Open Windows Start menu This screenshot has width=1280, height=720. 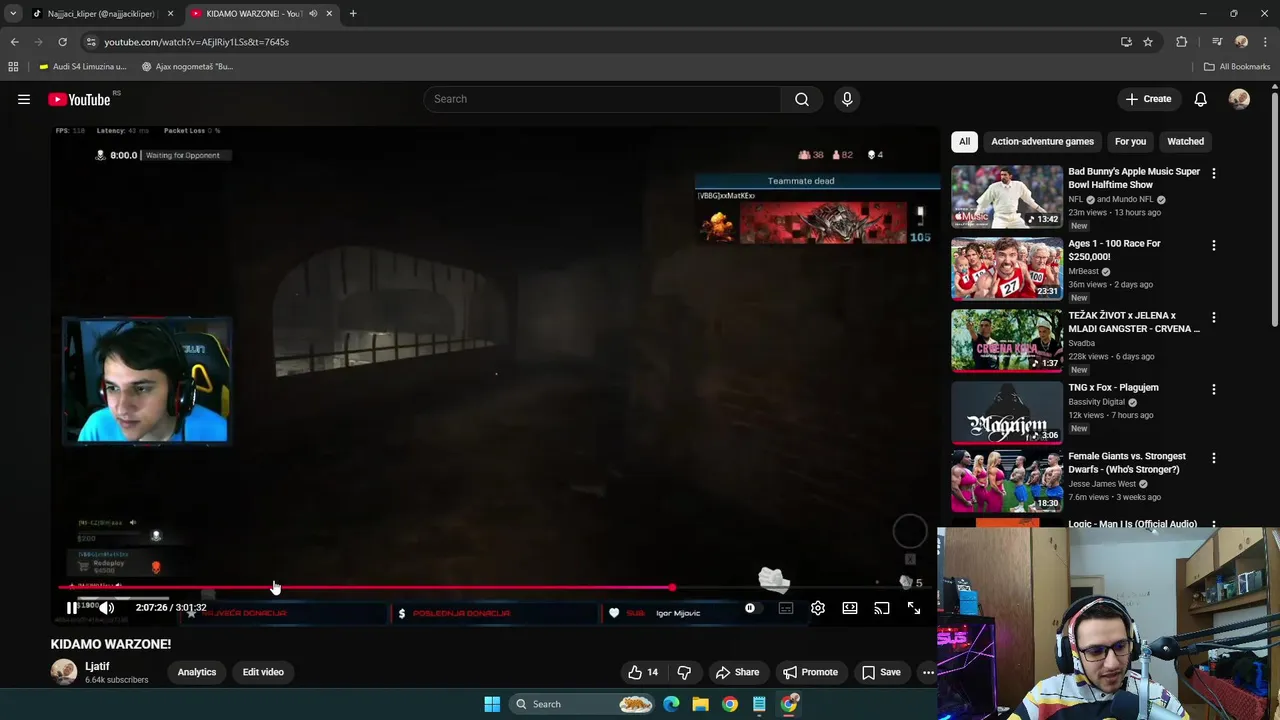[x=492, y=704]
